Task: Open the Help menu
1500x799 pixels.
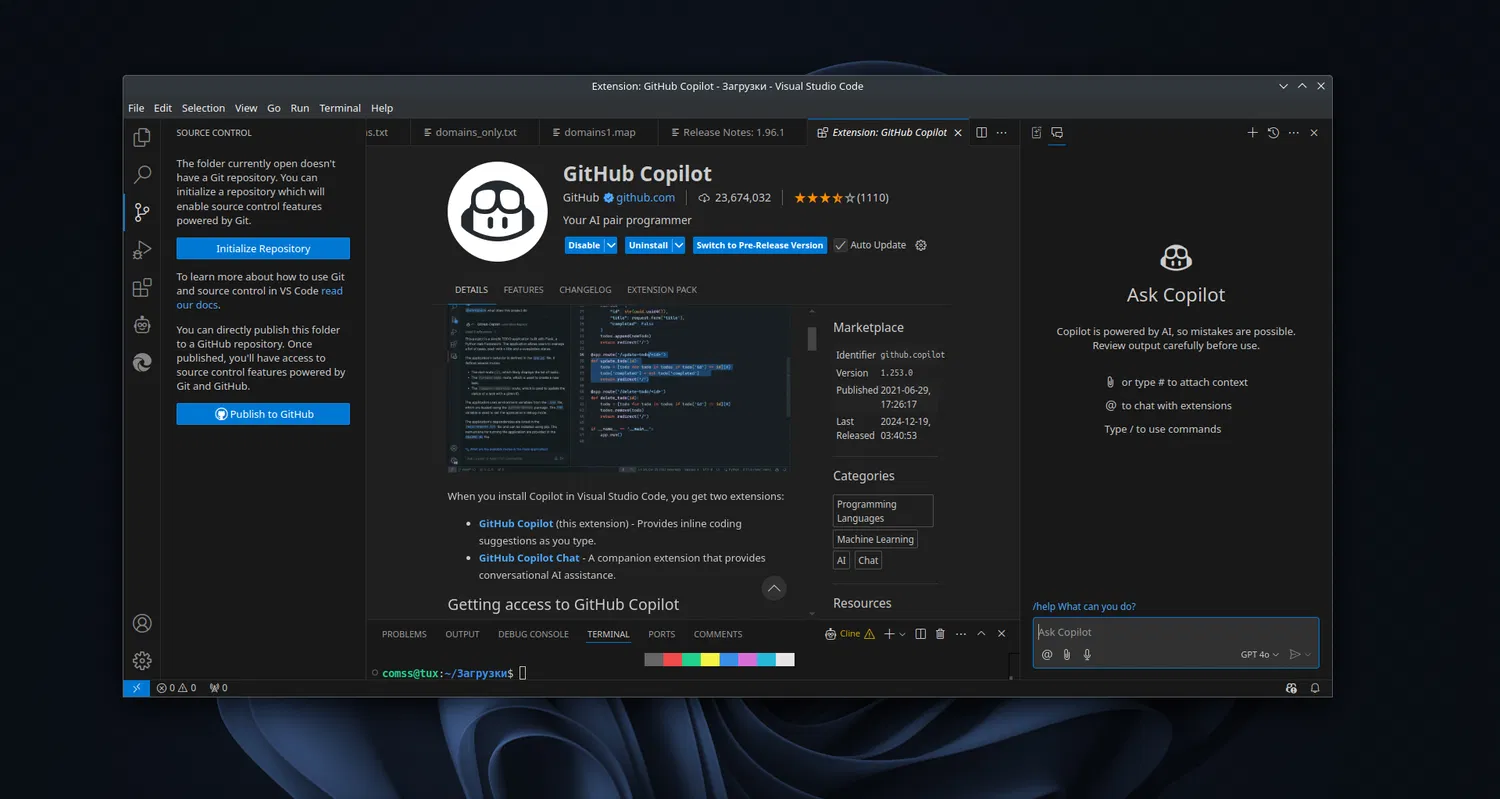Action: point(382,108)
